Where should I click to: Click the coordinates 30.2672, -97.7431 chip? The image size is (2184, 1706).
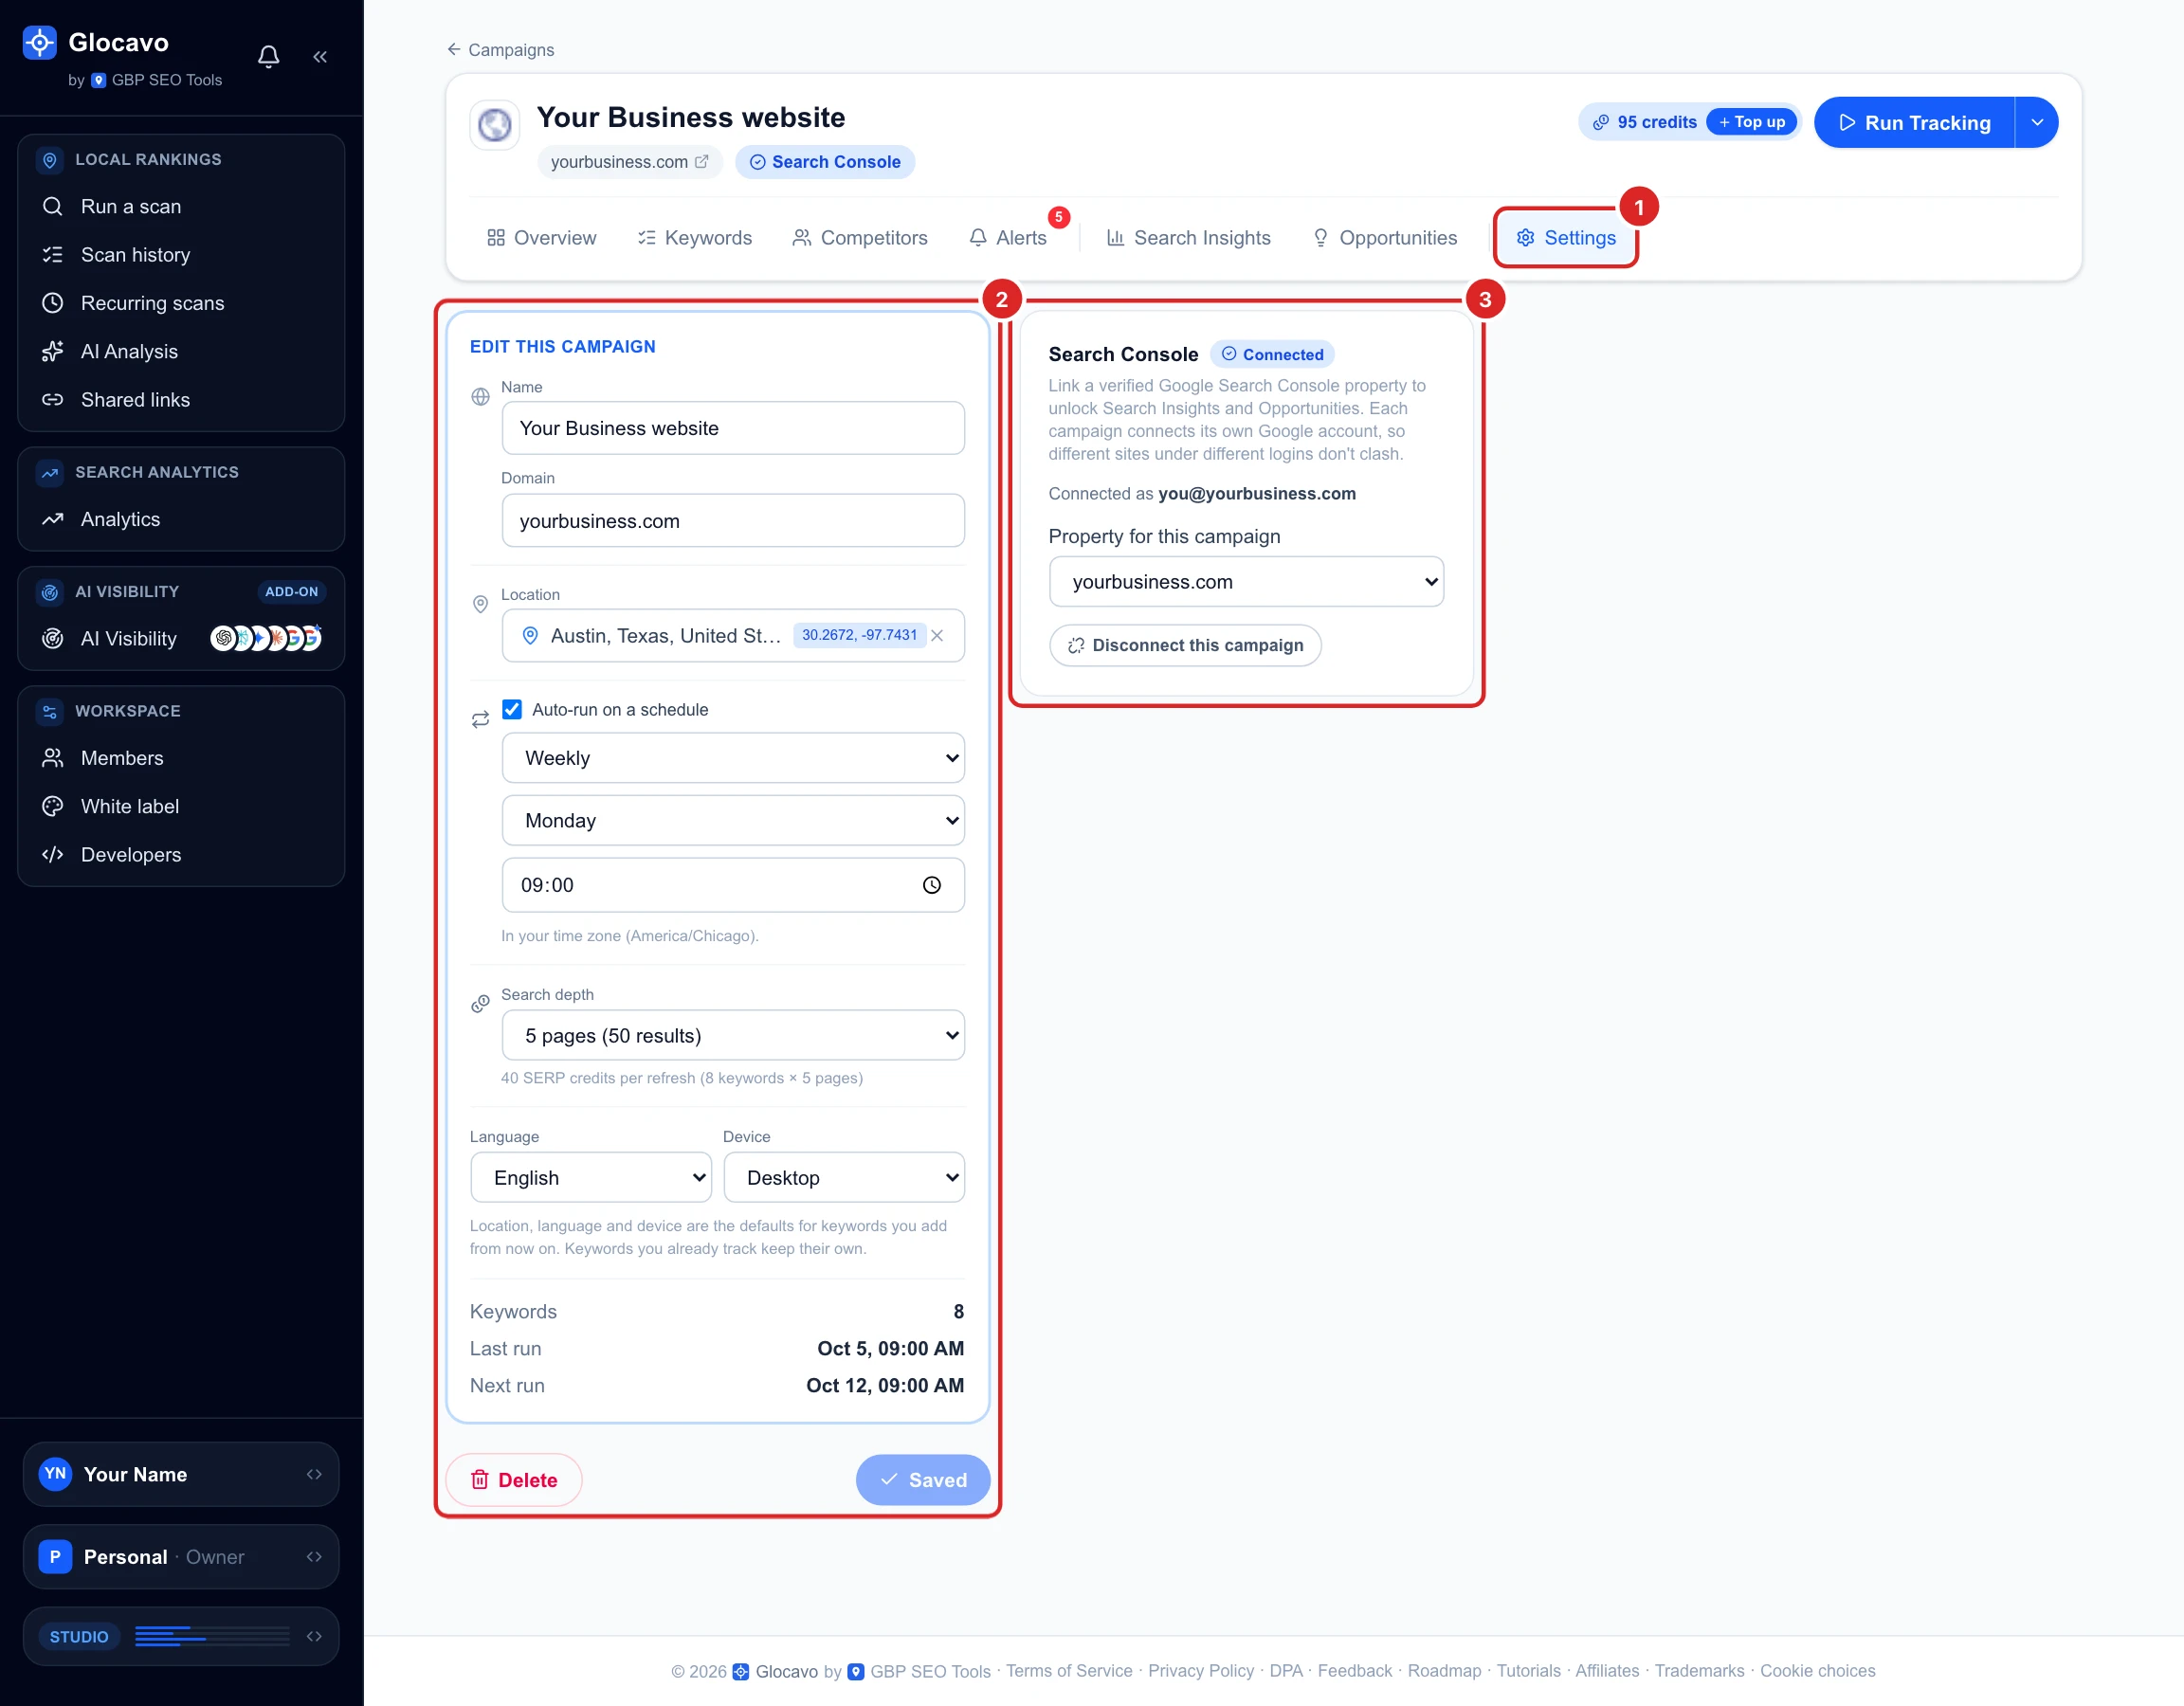[859, 635]
